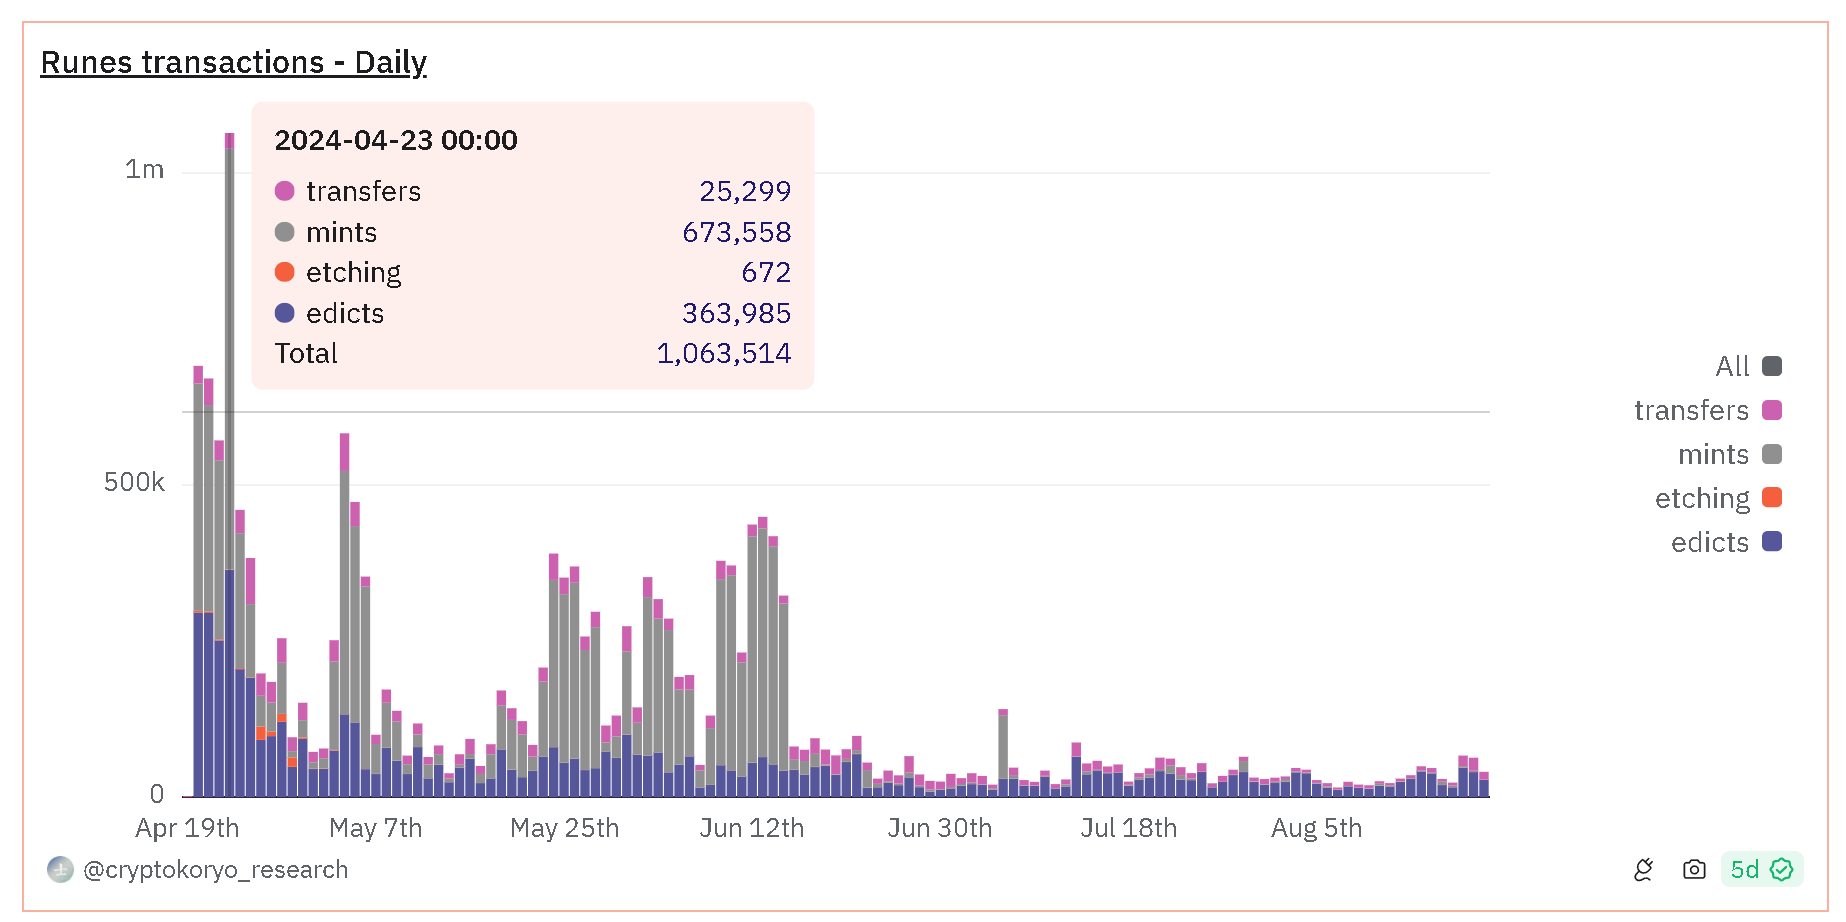Toggle etching series label in legend
Image resolution: width=1846 pixels, height=922 pixels.
(x=1701, y=498)
